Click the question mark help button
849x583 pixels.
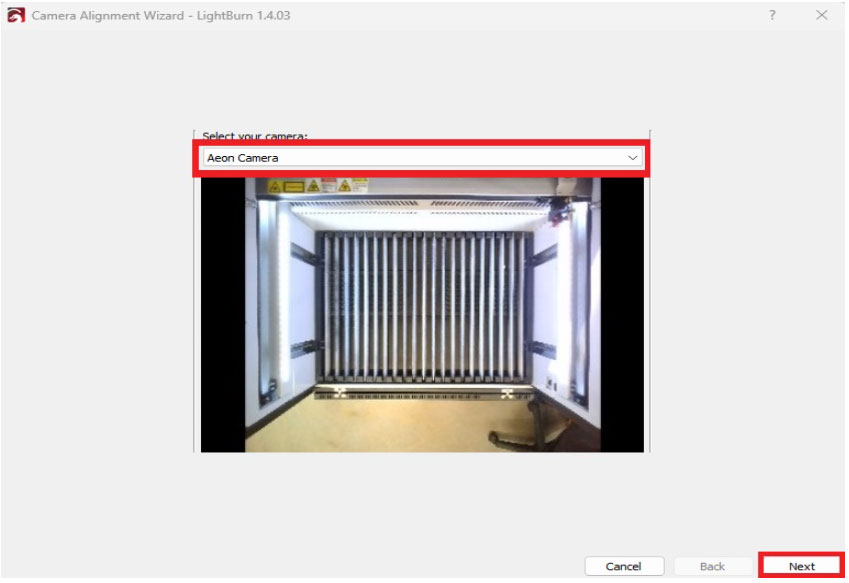(772, 15)
